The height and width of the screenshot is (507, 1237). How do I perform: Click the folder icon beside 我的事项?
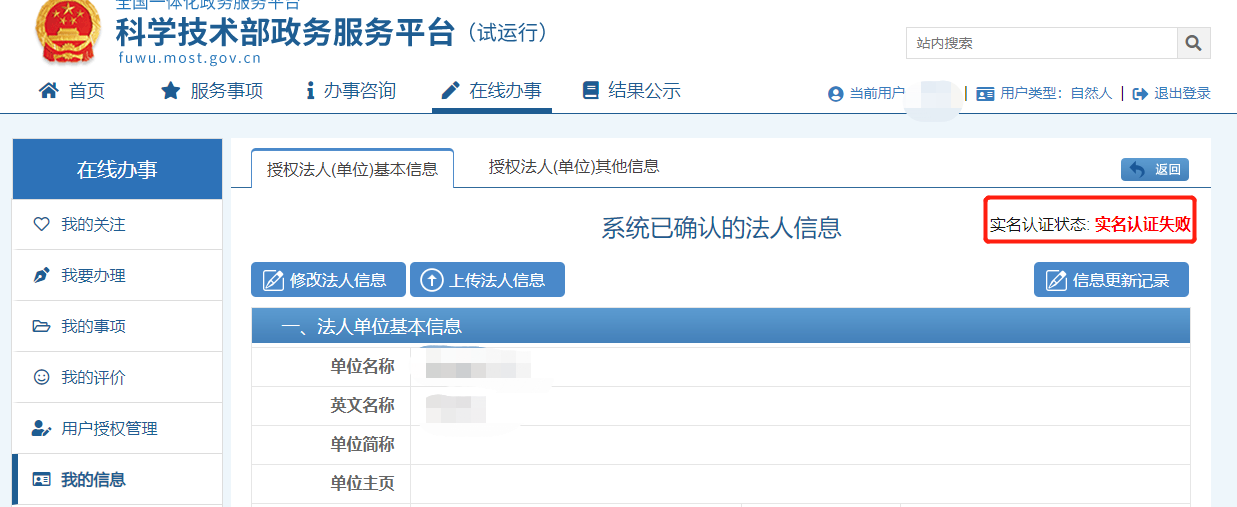41,327
